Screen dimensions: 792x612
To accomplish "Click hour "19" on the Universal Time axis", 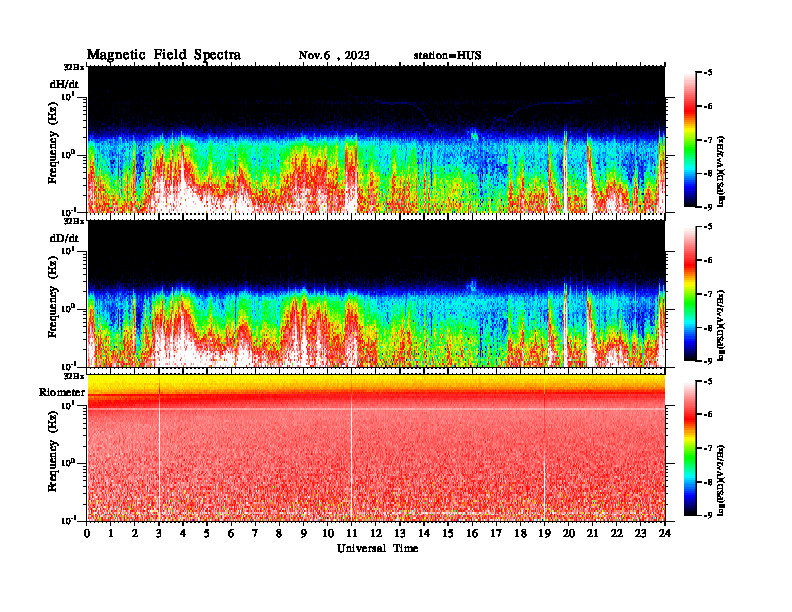I will (544, 533).
